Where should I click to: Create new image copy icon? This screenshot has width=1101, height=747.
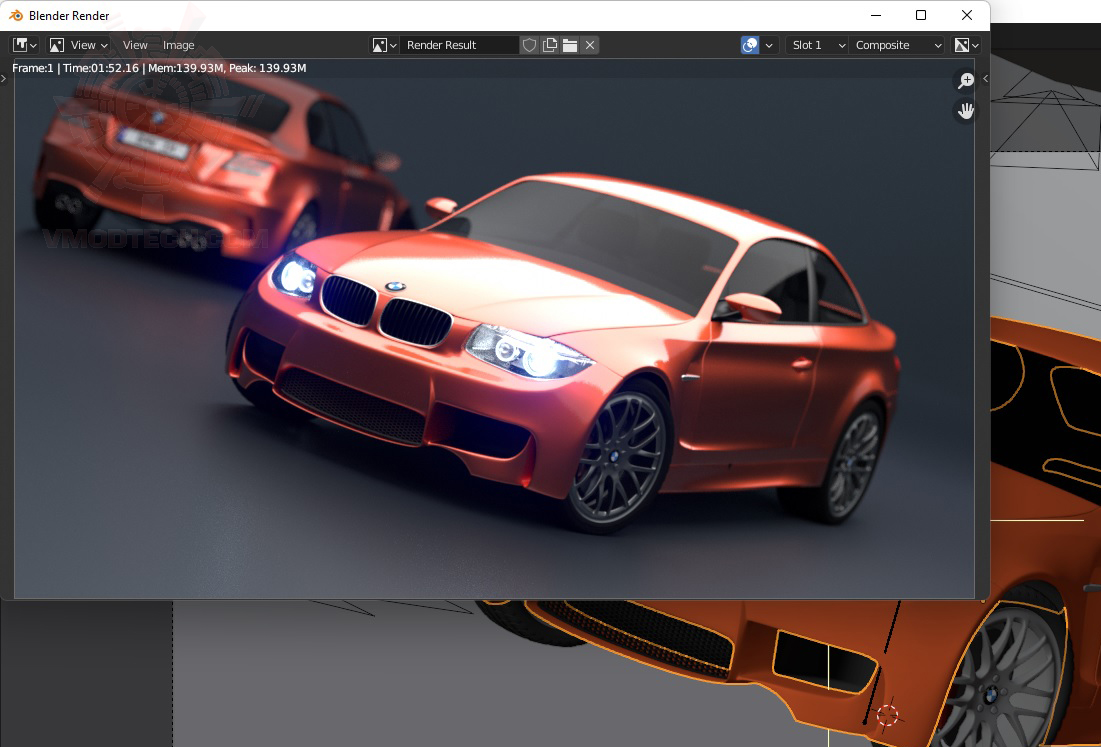[550, 45]
